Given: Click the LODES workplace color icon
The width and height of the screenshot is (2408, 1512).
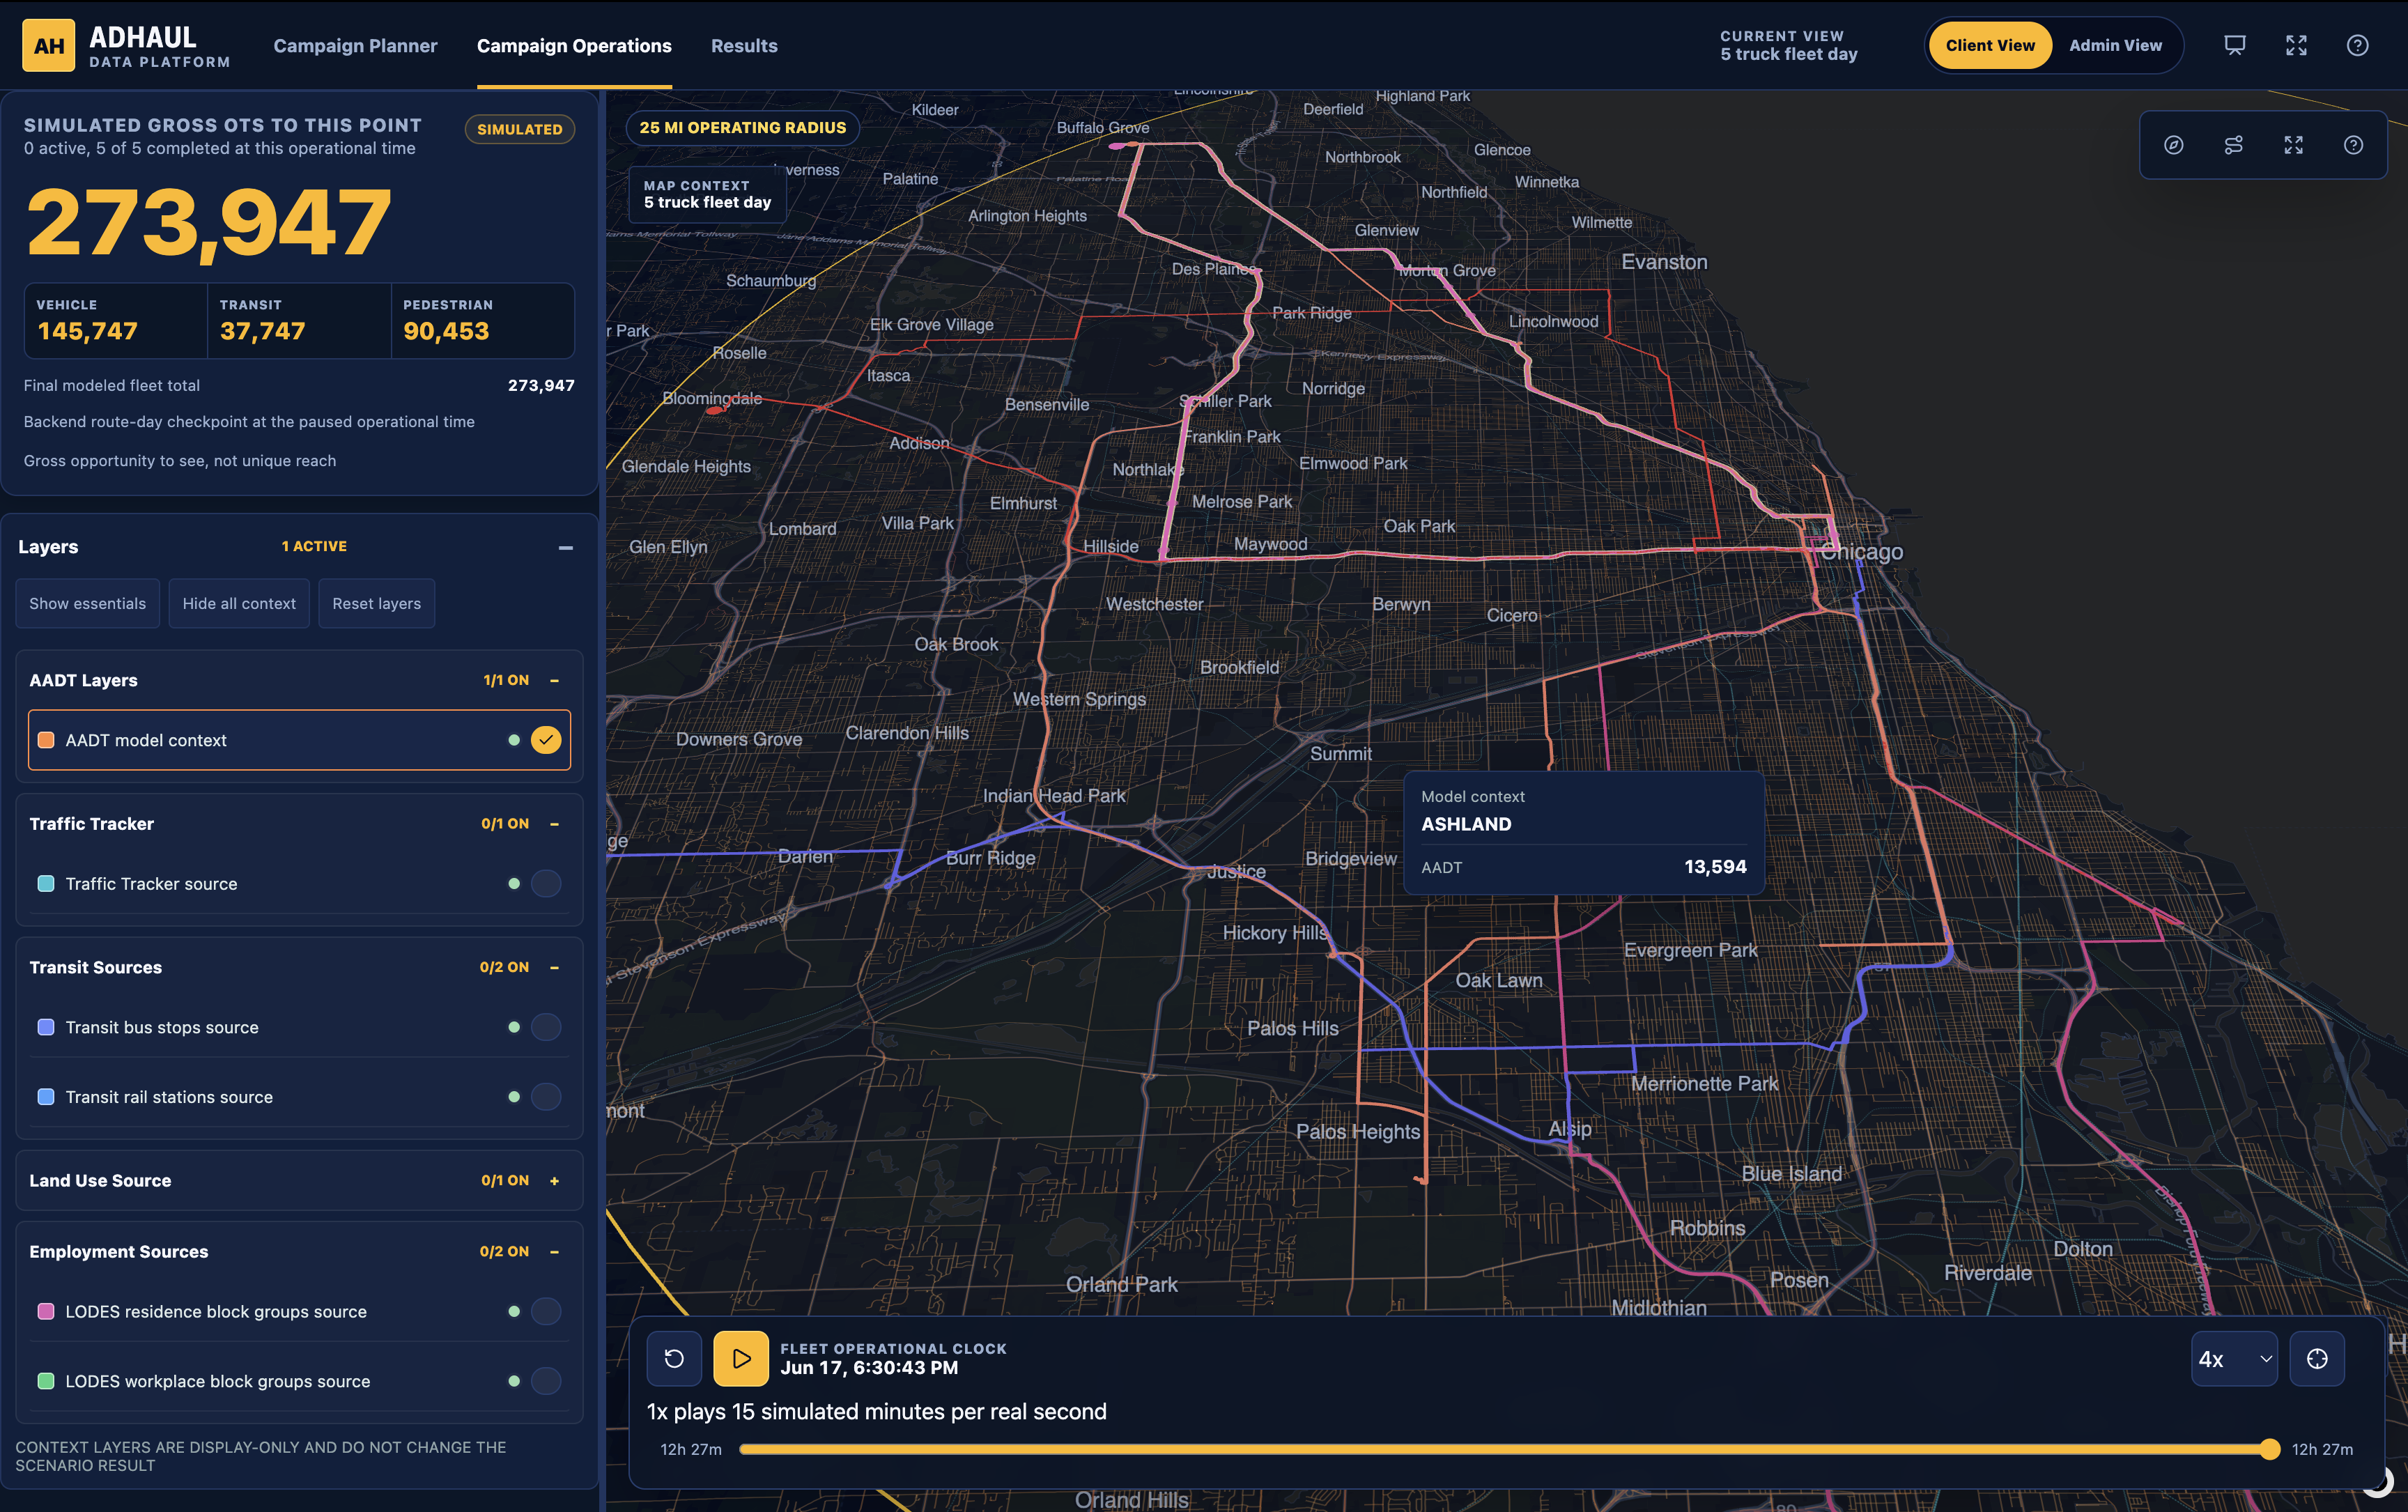Looking at the screenshot, I should coord(45,1381).
